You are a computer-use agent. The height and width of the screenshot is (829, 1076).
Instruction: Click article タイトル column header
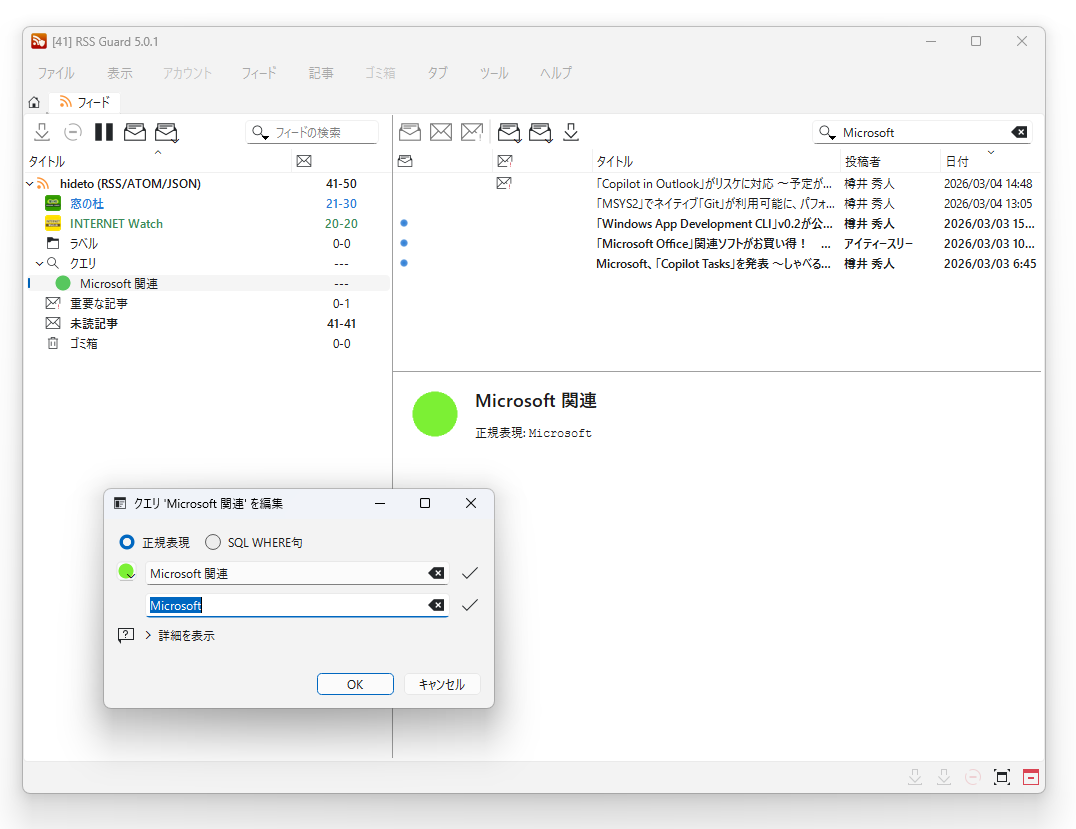[716, 161]
